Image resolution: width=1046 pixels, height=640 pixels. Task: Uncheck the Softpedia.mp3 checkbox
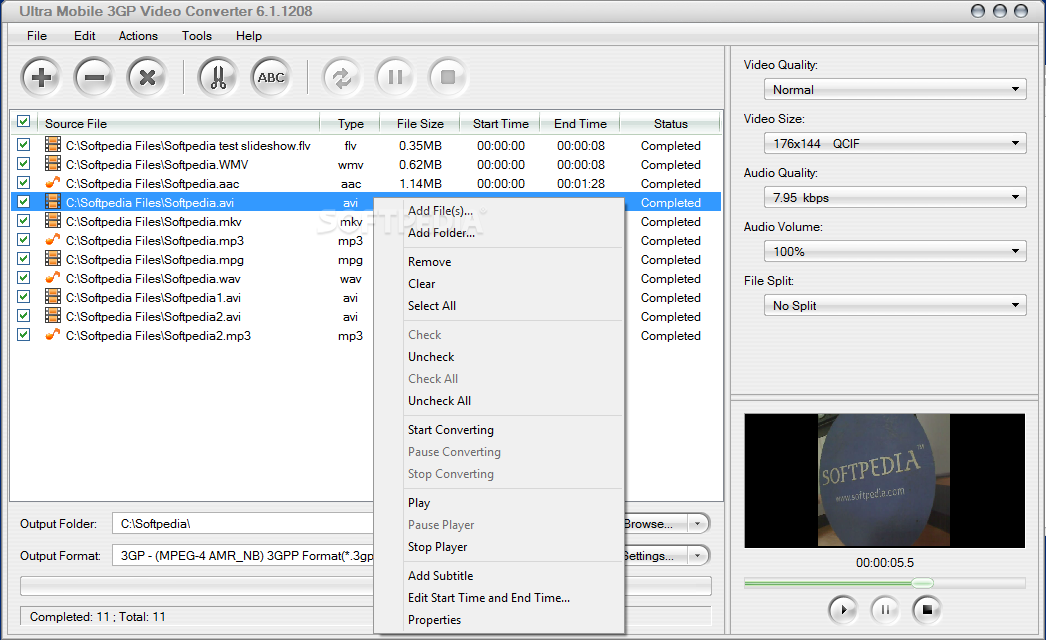pyautogui.click(x=23, y=240)
